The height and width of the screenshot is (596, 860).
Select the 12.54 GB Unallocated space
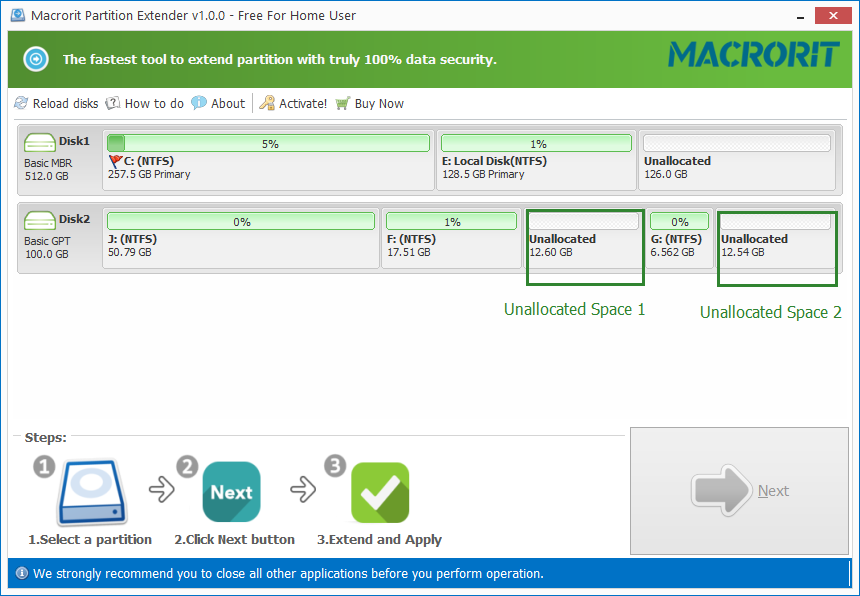click(776, 239)
